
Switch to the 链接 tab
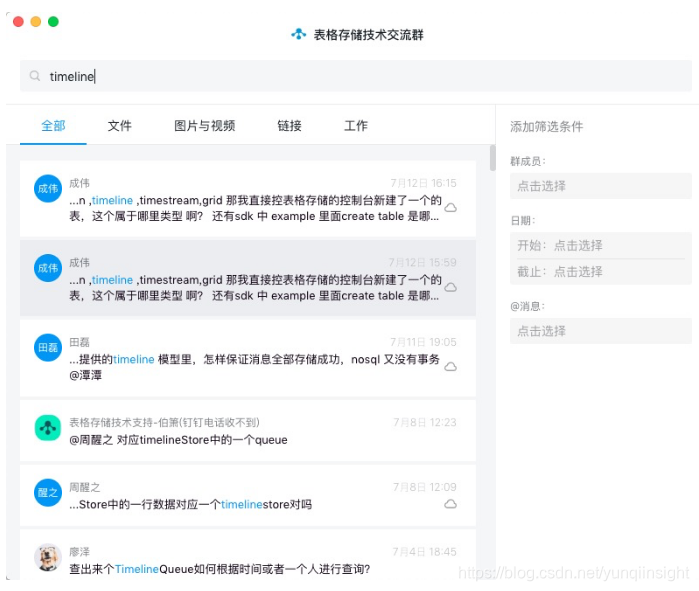coord(289,126)
